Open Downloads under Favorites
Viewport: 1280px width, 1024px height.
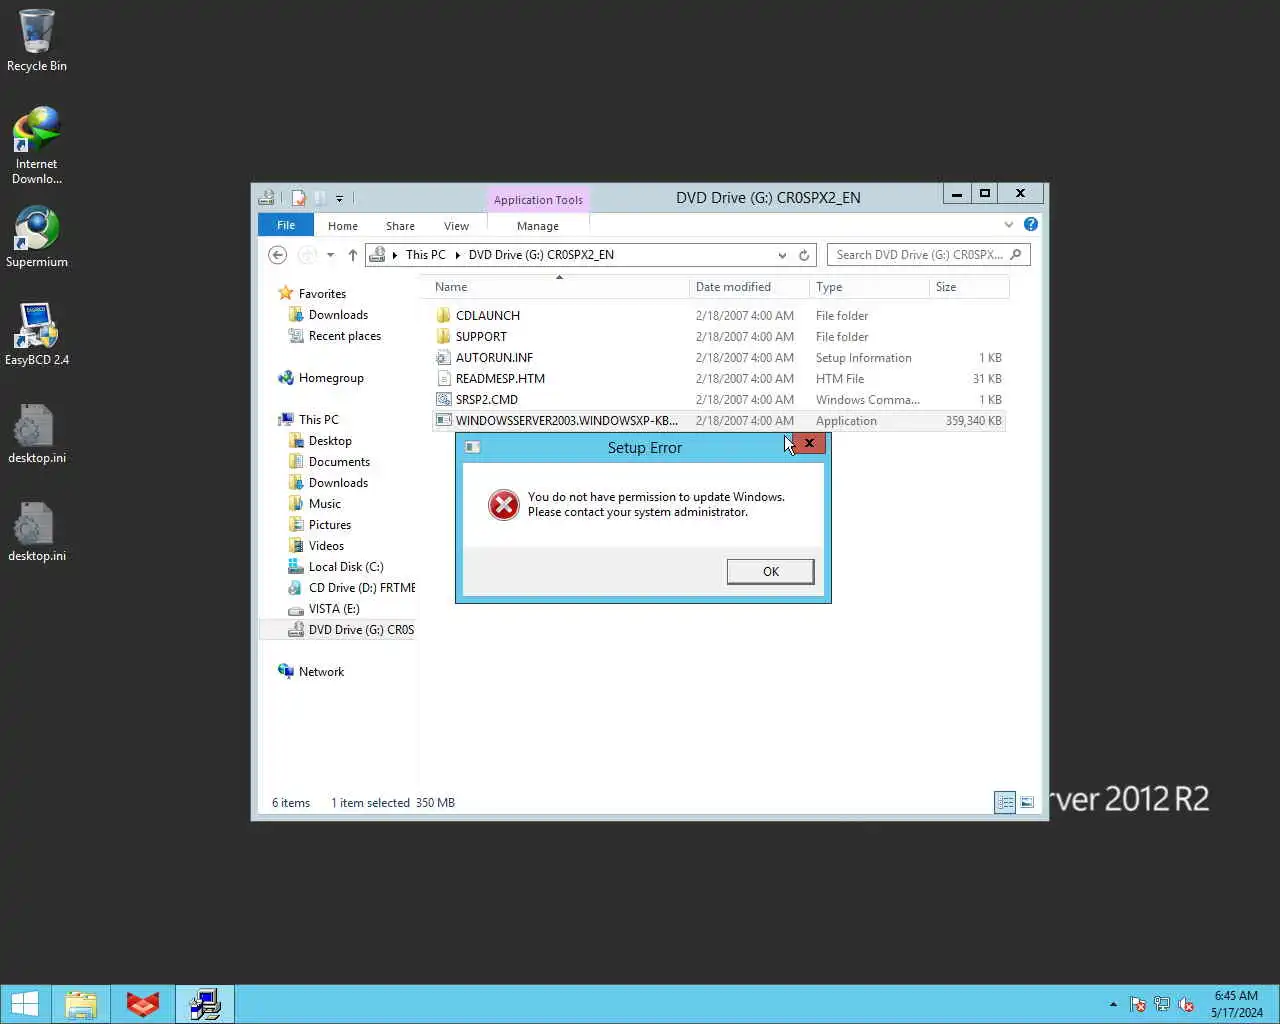338,315
